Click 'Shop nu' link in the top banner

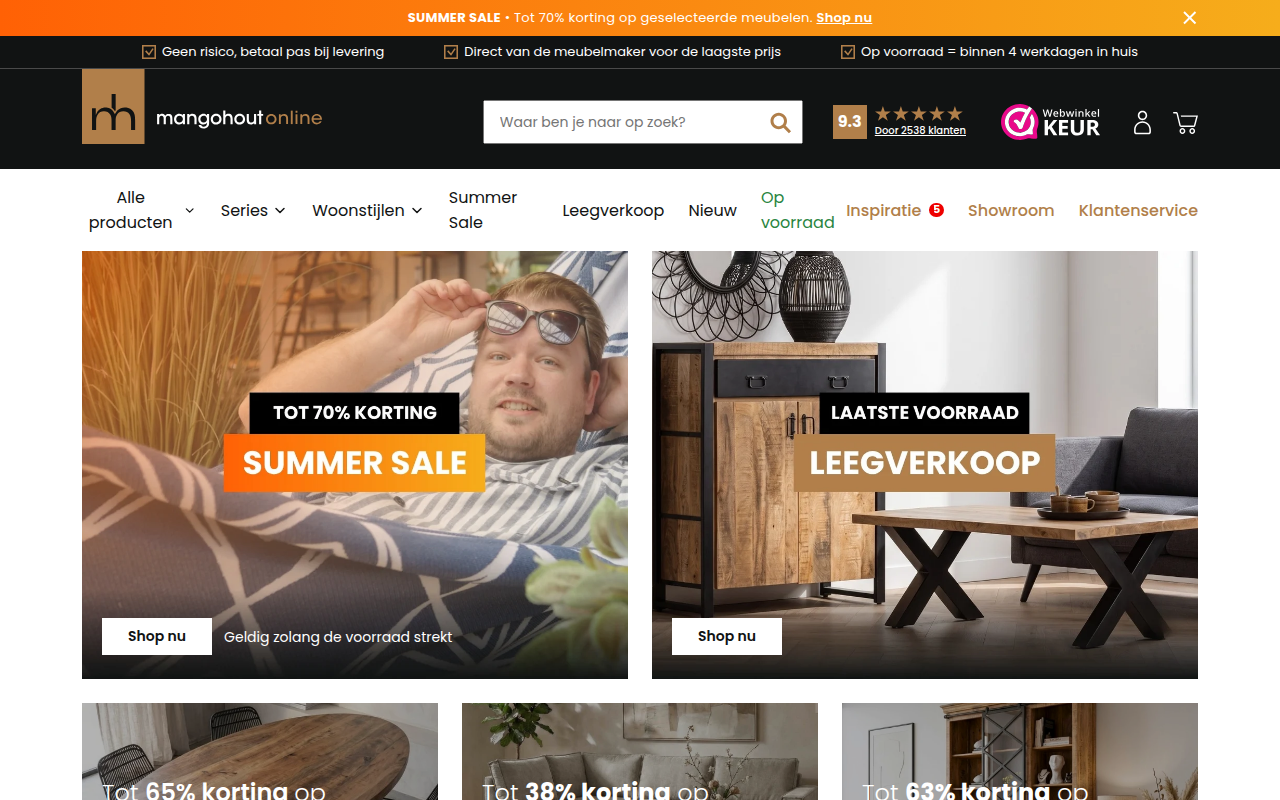point(844,18)
